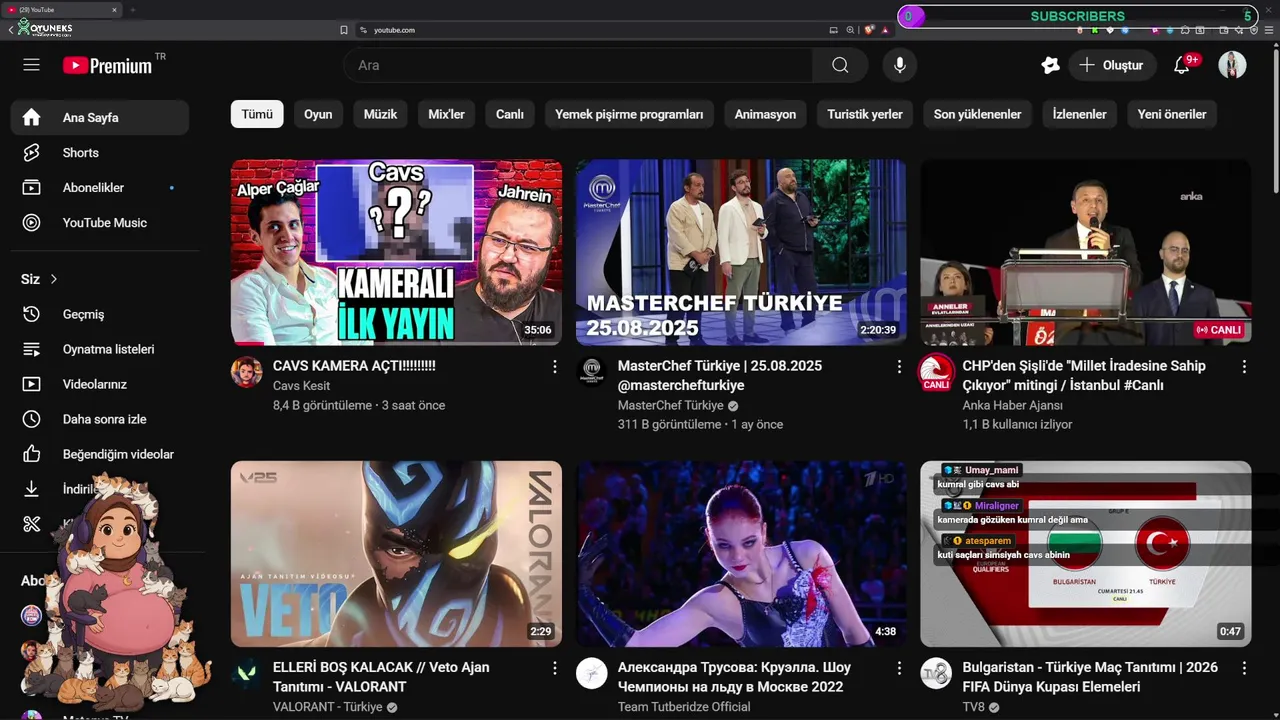Image resolution: width=1280 pixels, height=720 pixels.
Task: Open Beğendiğim videolar in sidebar
Action: 100,454
